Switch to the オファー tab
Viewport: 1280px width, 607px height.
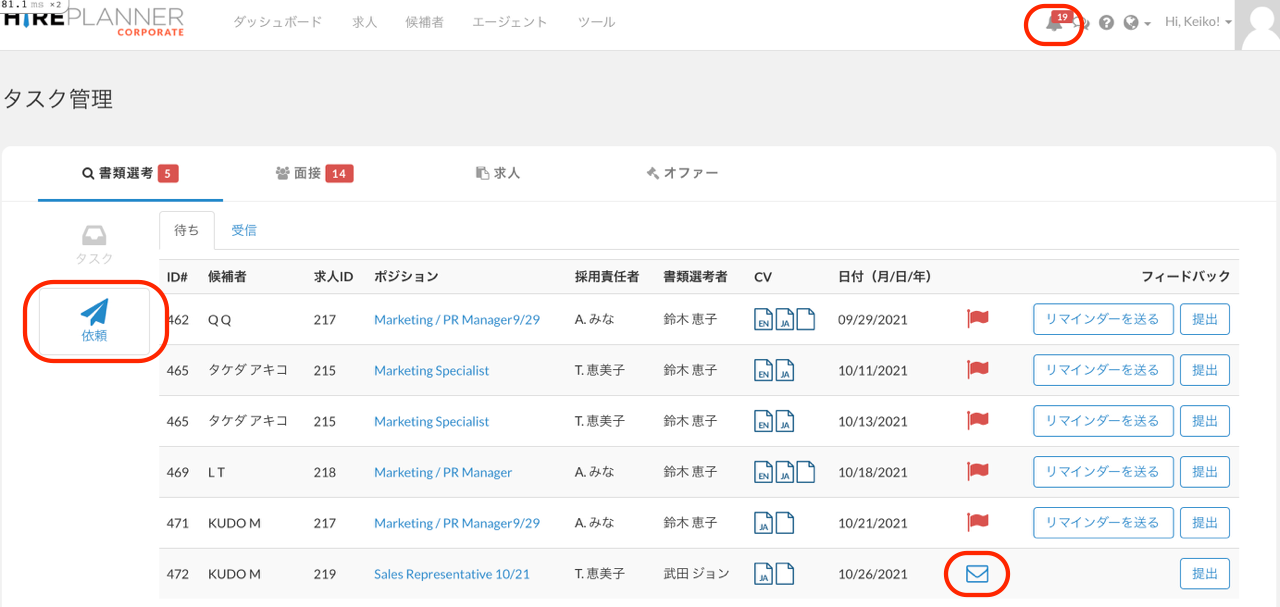(682, 173)
